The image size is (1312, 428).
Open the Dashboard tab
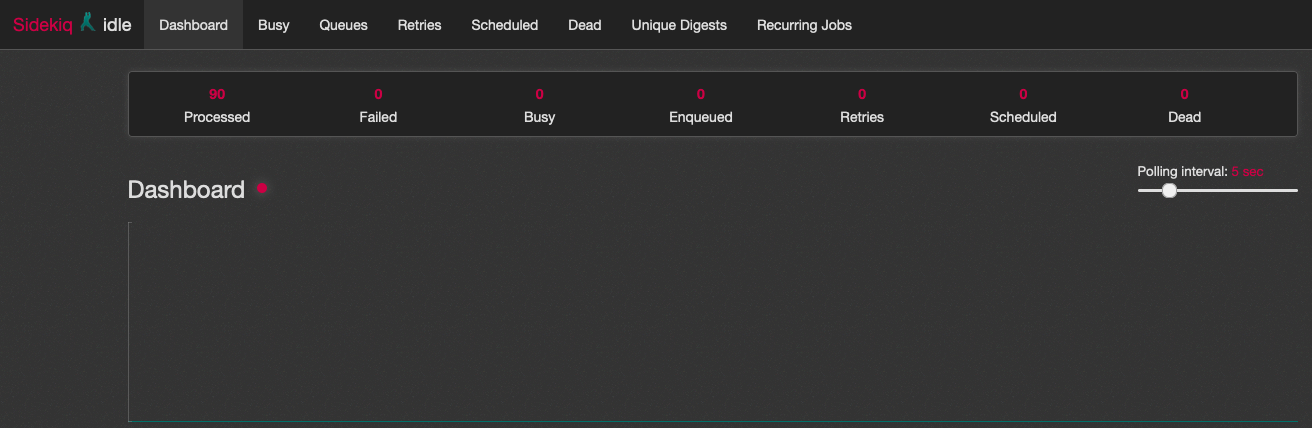click(193, 25)
